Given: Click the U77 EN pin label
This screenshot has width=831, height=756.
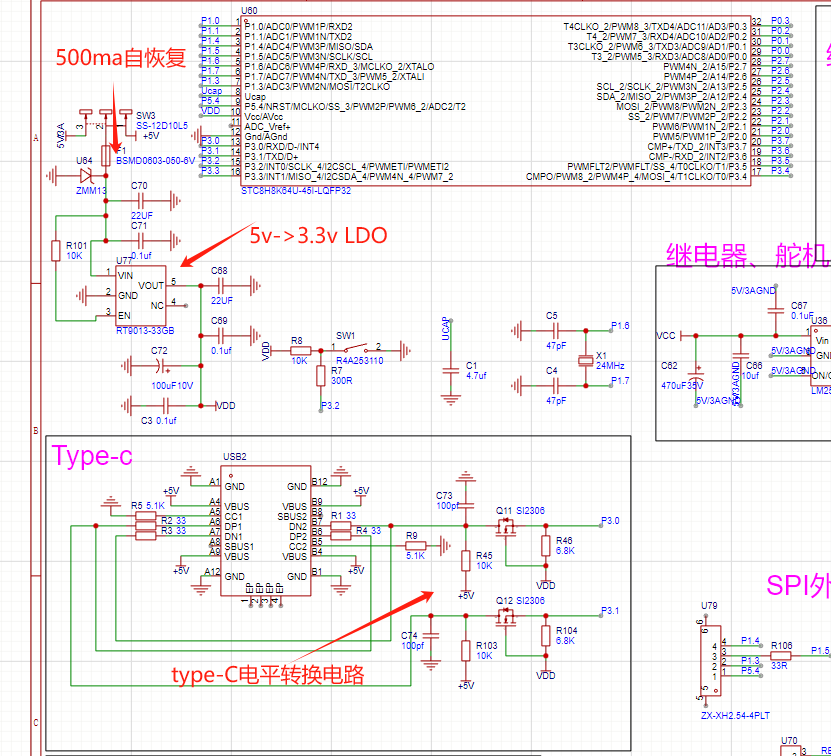Looking at the screenshot, I should click(x=124, y=315).
